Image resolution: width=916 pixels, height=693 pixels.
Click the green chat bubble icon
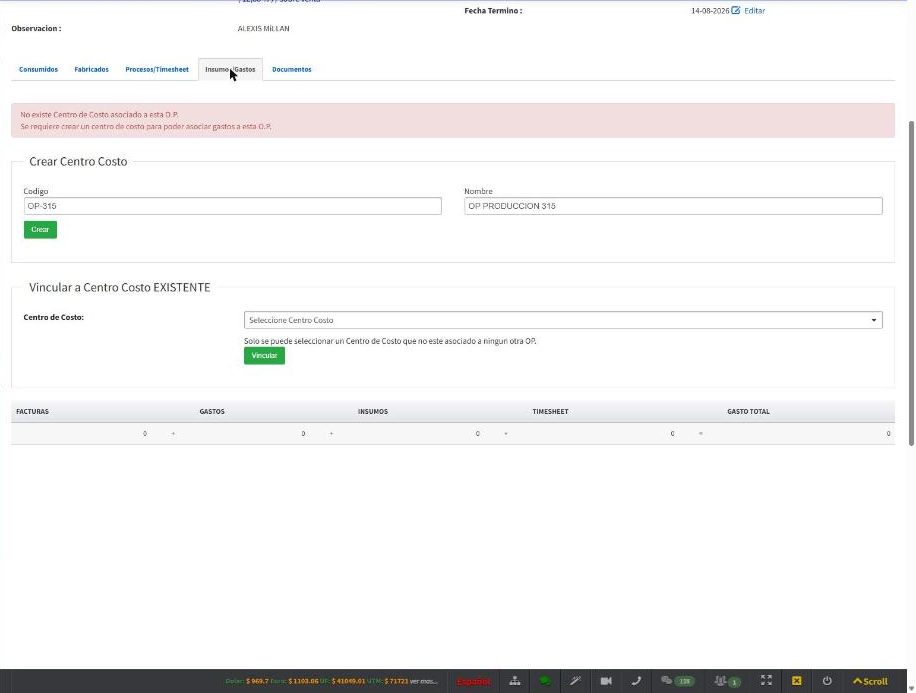click(545, 681)
